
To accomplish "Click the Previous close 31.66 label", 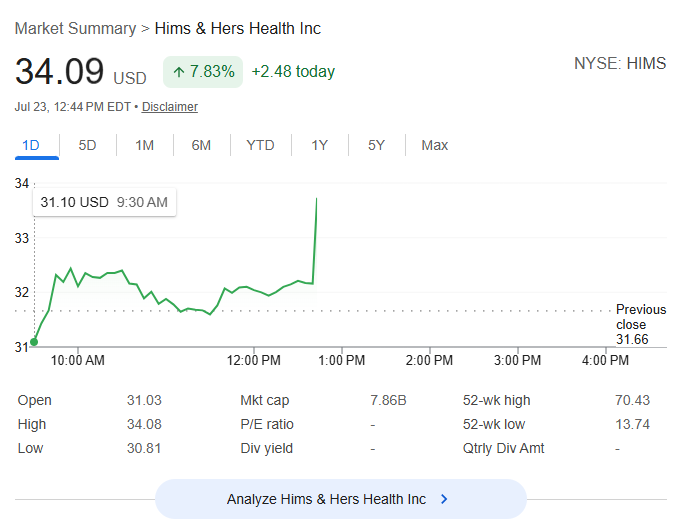I will (x=641, y=324).
